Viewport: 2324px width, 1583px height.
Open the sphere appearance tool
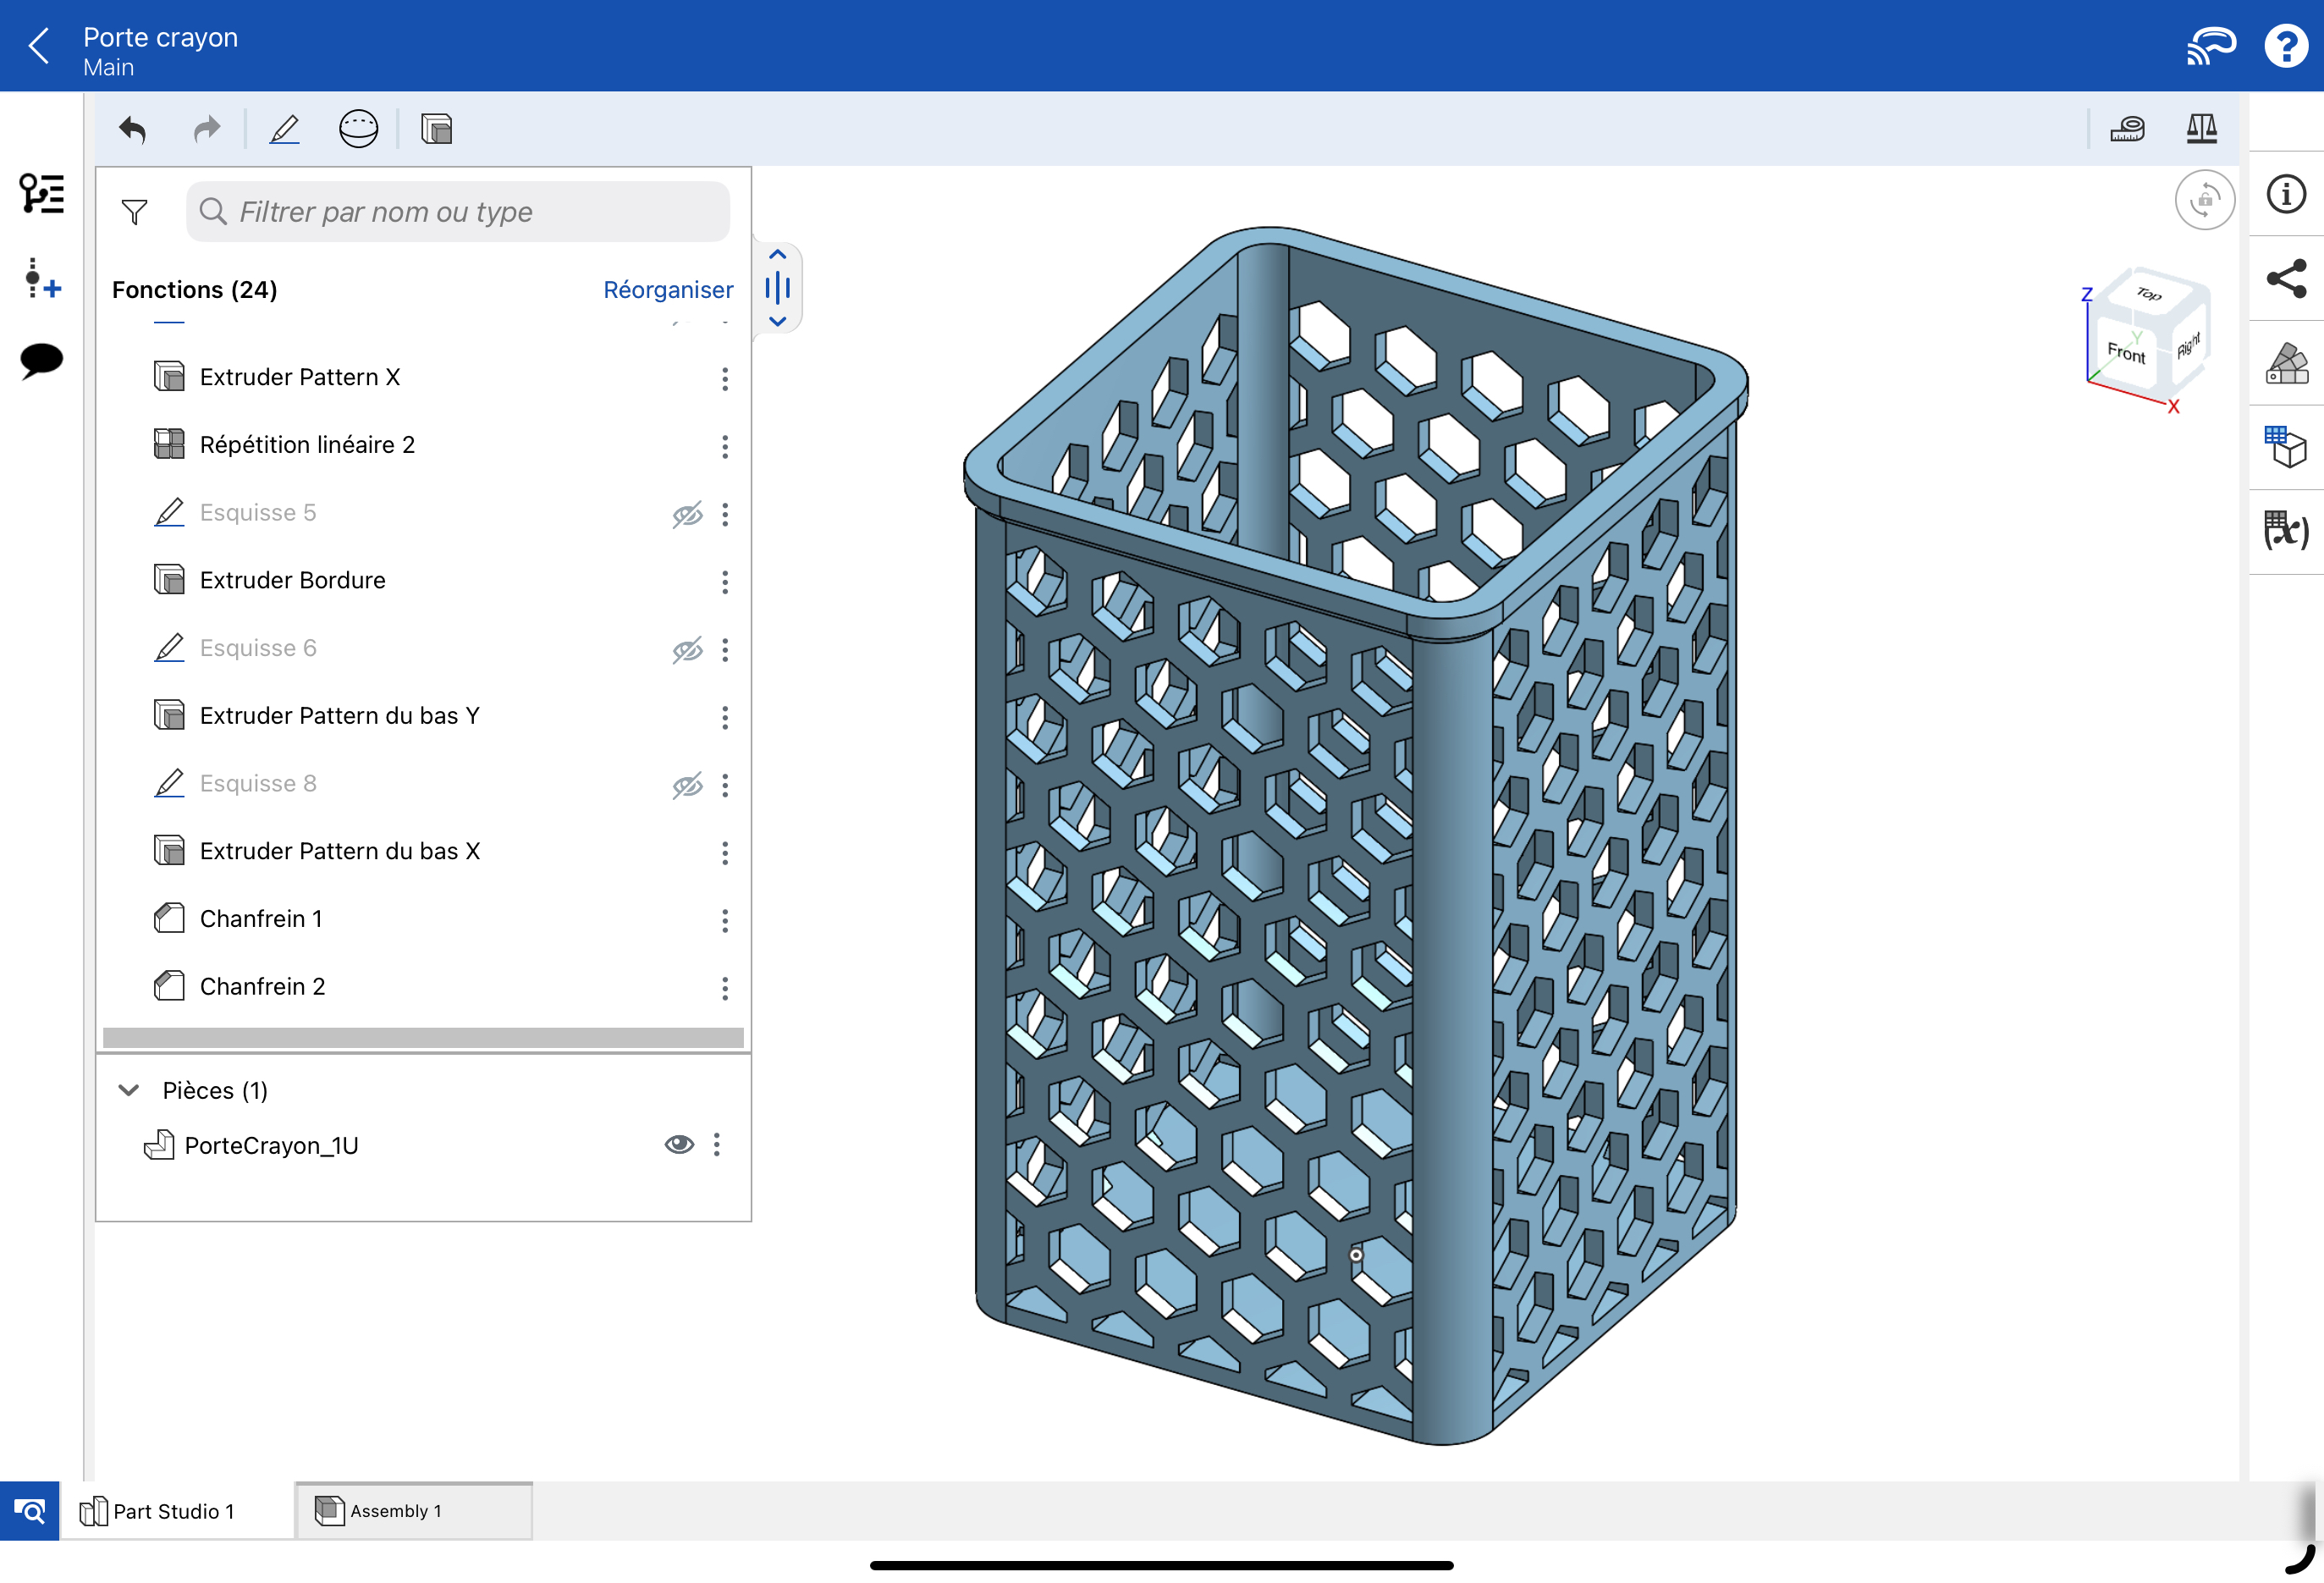click(x=359, y=130)
